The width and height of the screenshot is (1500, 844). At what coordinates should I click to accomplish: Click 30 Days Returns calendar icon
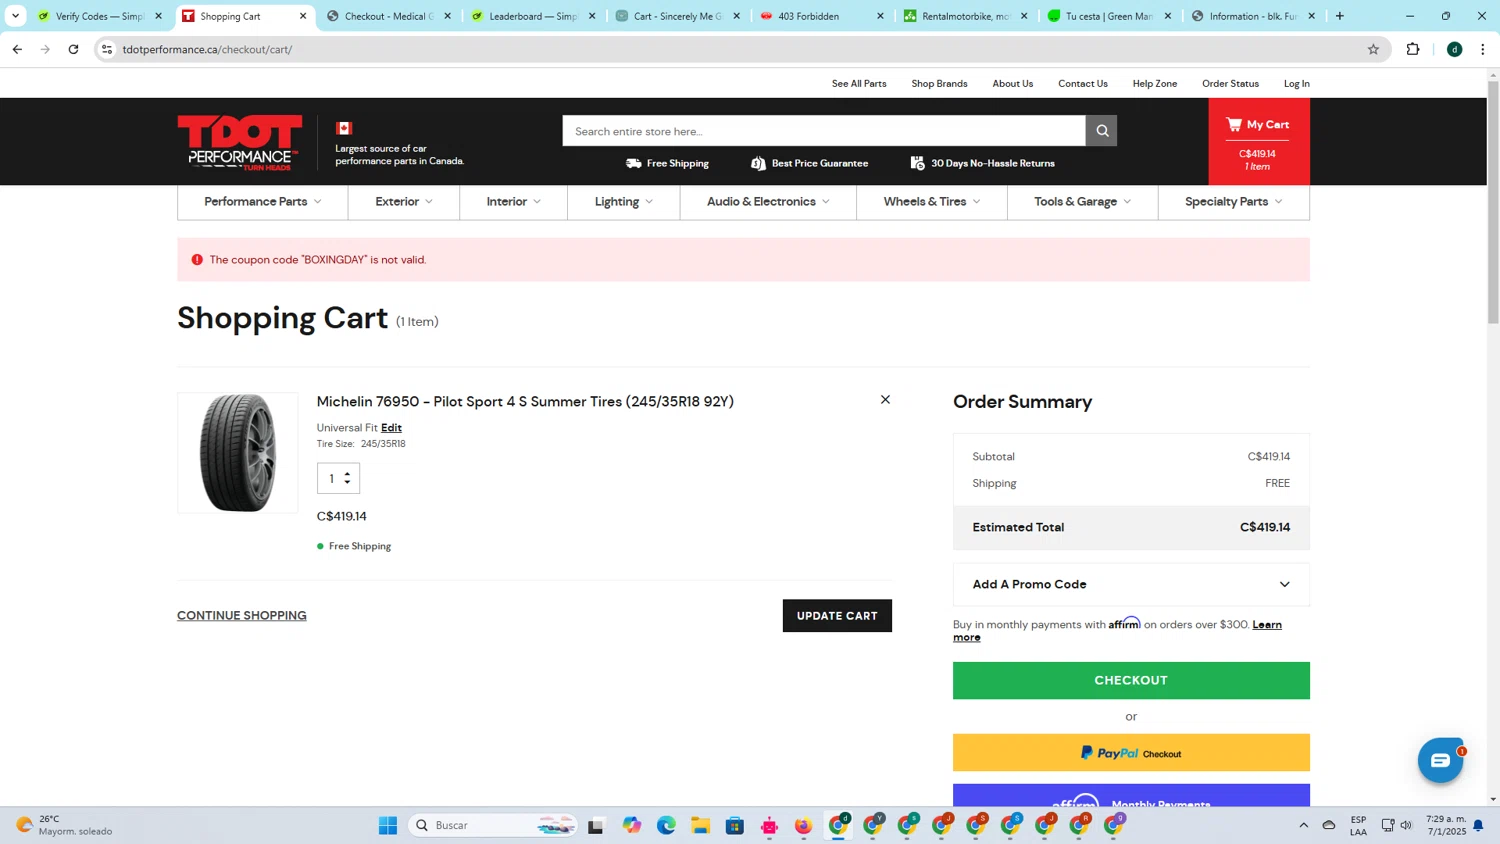click(x=917, y=163)
